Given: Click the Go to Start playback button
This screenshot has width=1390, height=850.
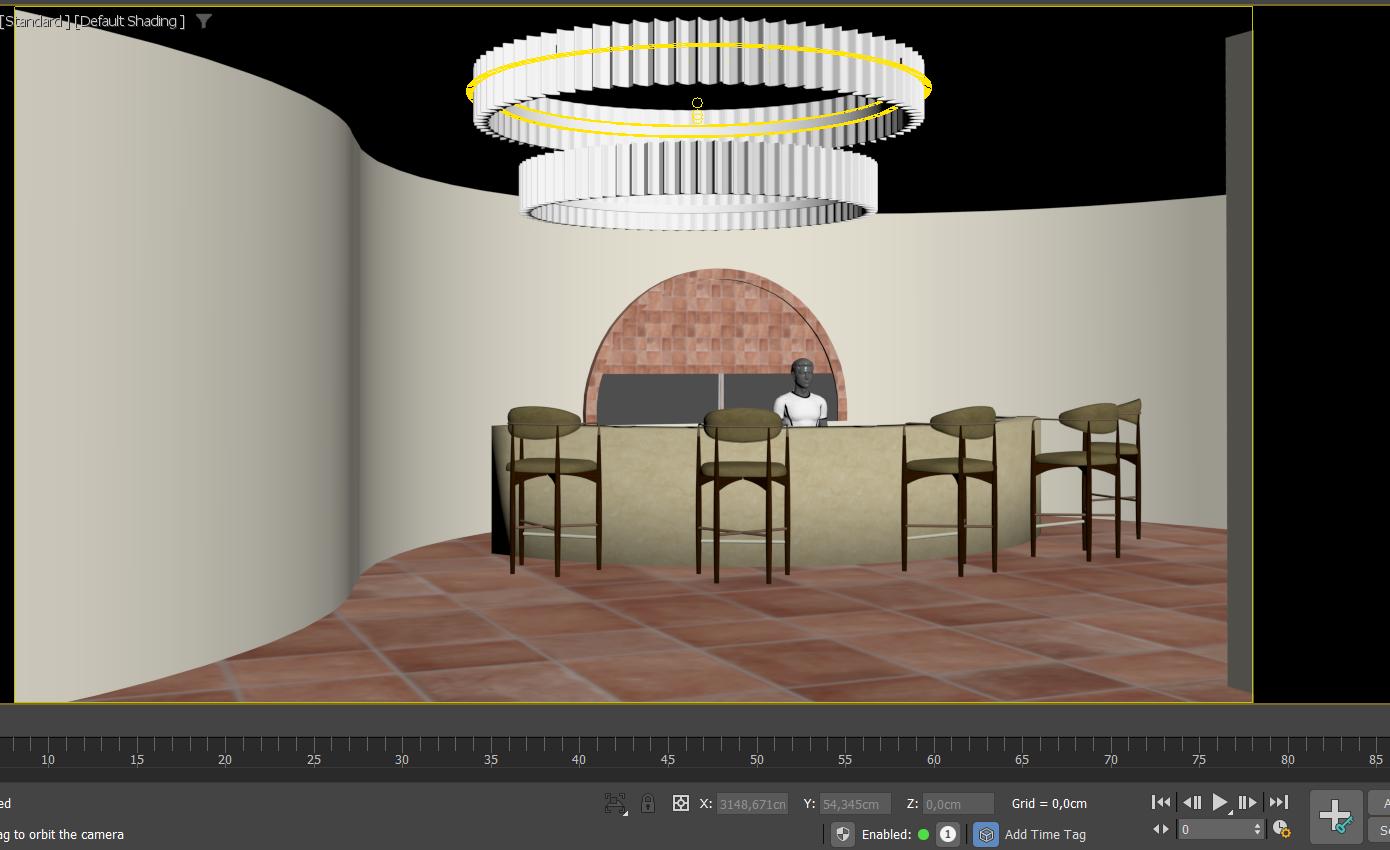Looking at the screenshot, I should click(1161, 802).
